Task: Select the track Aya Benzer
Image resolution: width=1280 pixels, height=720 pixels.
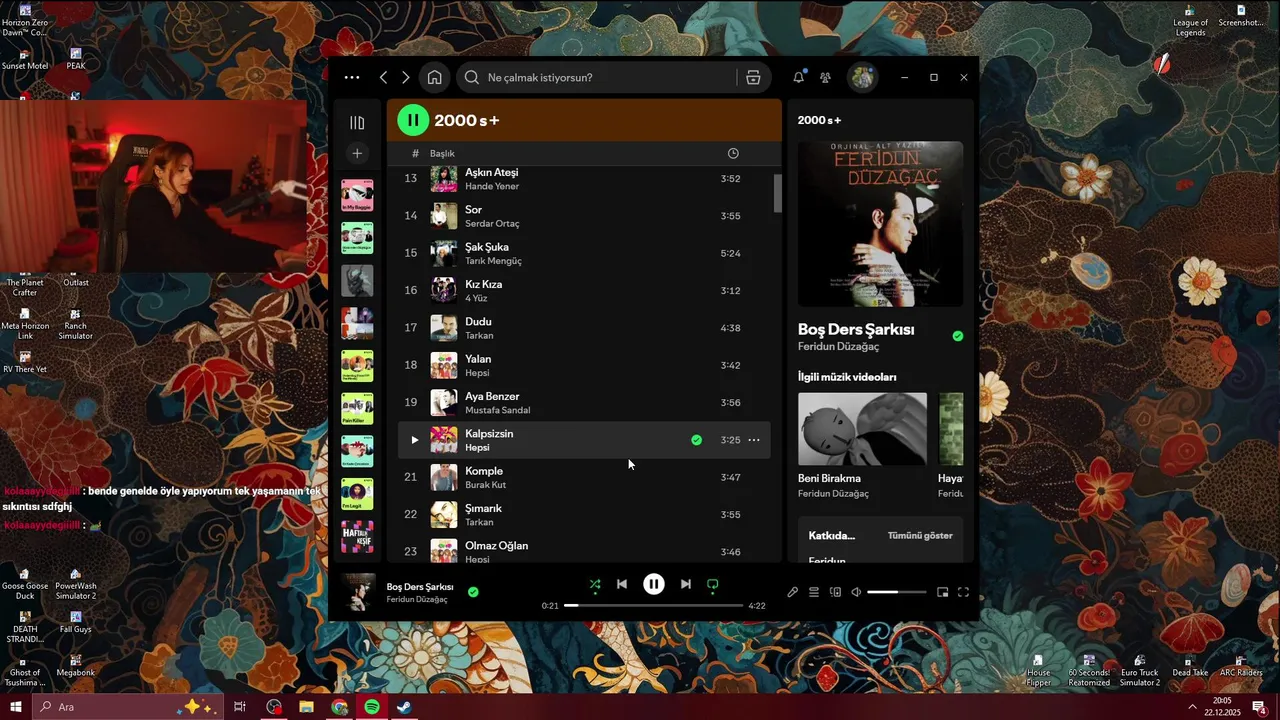Action: [x=492, y=396]
